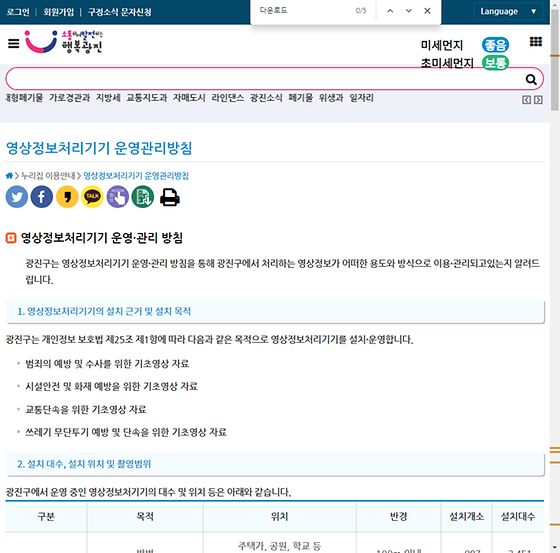This screenshot has height=553, width=560.
Task: Open 구정소식 문자신청 link
Action: pyautogui.click(x=120, y=12)
